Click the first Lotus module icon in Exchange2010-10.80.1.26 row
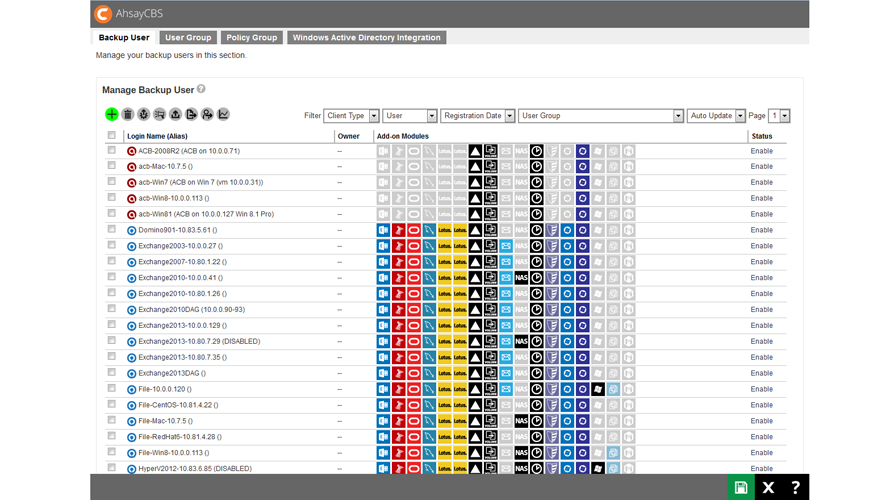Viewport: 890px width, 500px height. point(444,294)
